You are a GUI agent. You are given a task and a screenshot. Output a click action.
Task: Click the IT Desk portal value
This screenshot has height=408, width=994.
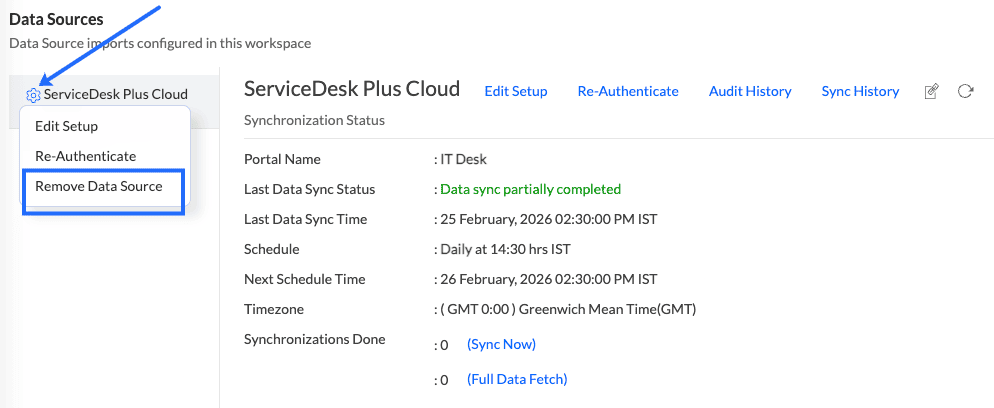coord(463,159)
